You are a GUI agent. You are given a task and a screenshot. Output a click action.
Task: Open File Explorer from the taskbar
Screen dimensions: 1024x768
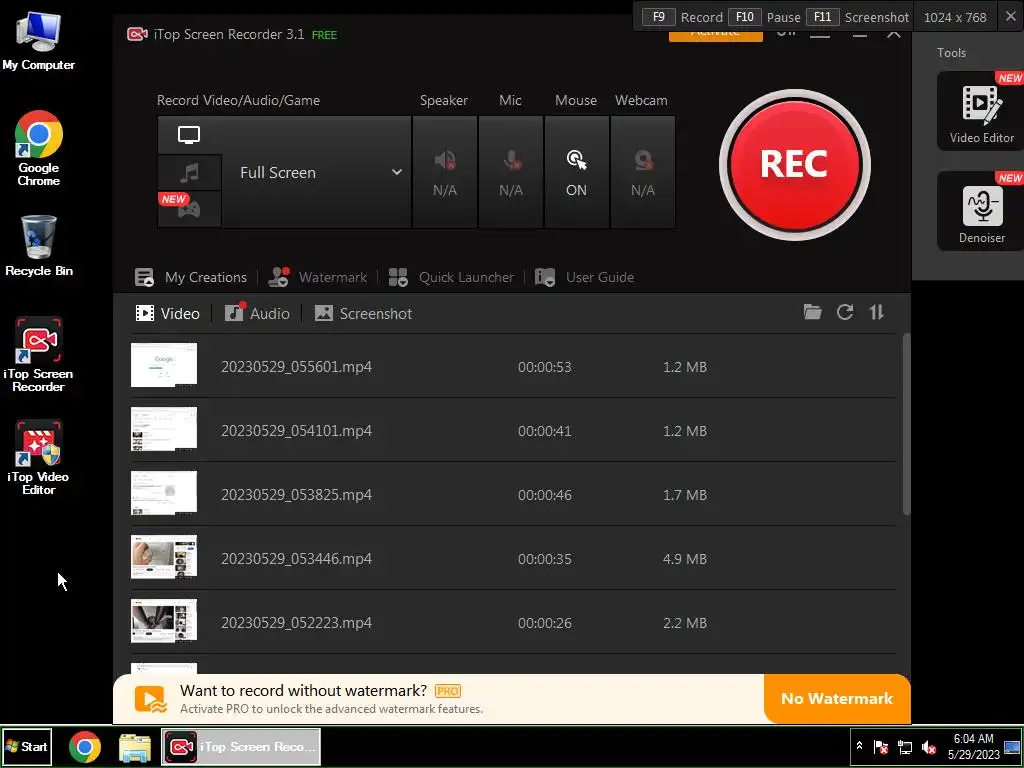[135, 747]
